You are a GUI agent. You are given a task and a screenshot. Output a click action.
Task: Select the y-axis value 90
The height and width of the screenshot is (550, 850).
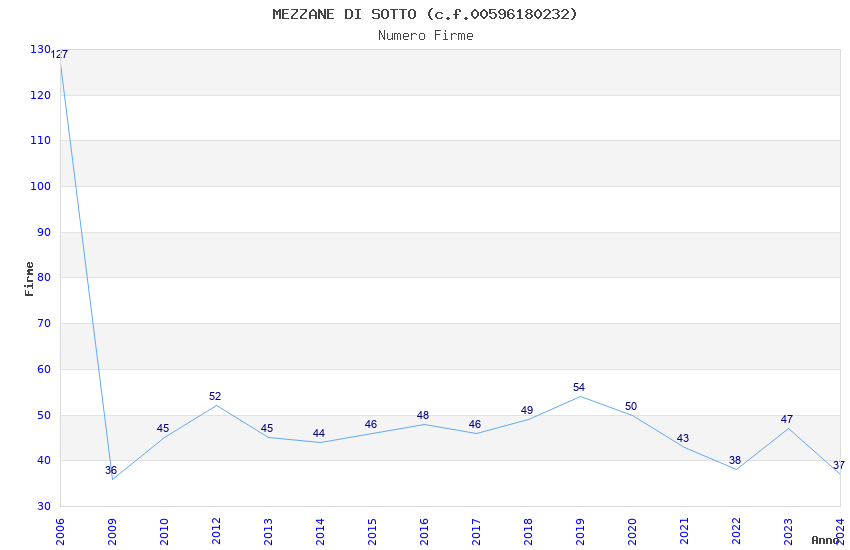tap(44, 232)
